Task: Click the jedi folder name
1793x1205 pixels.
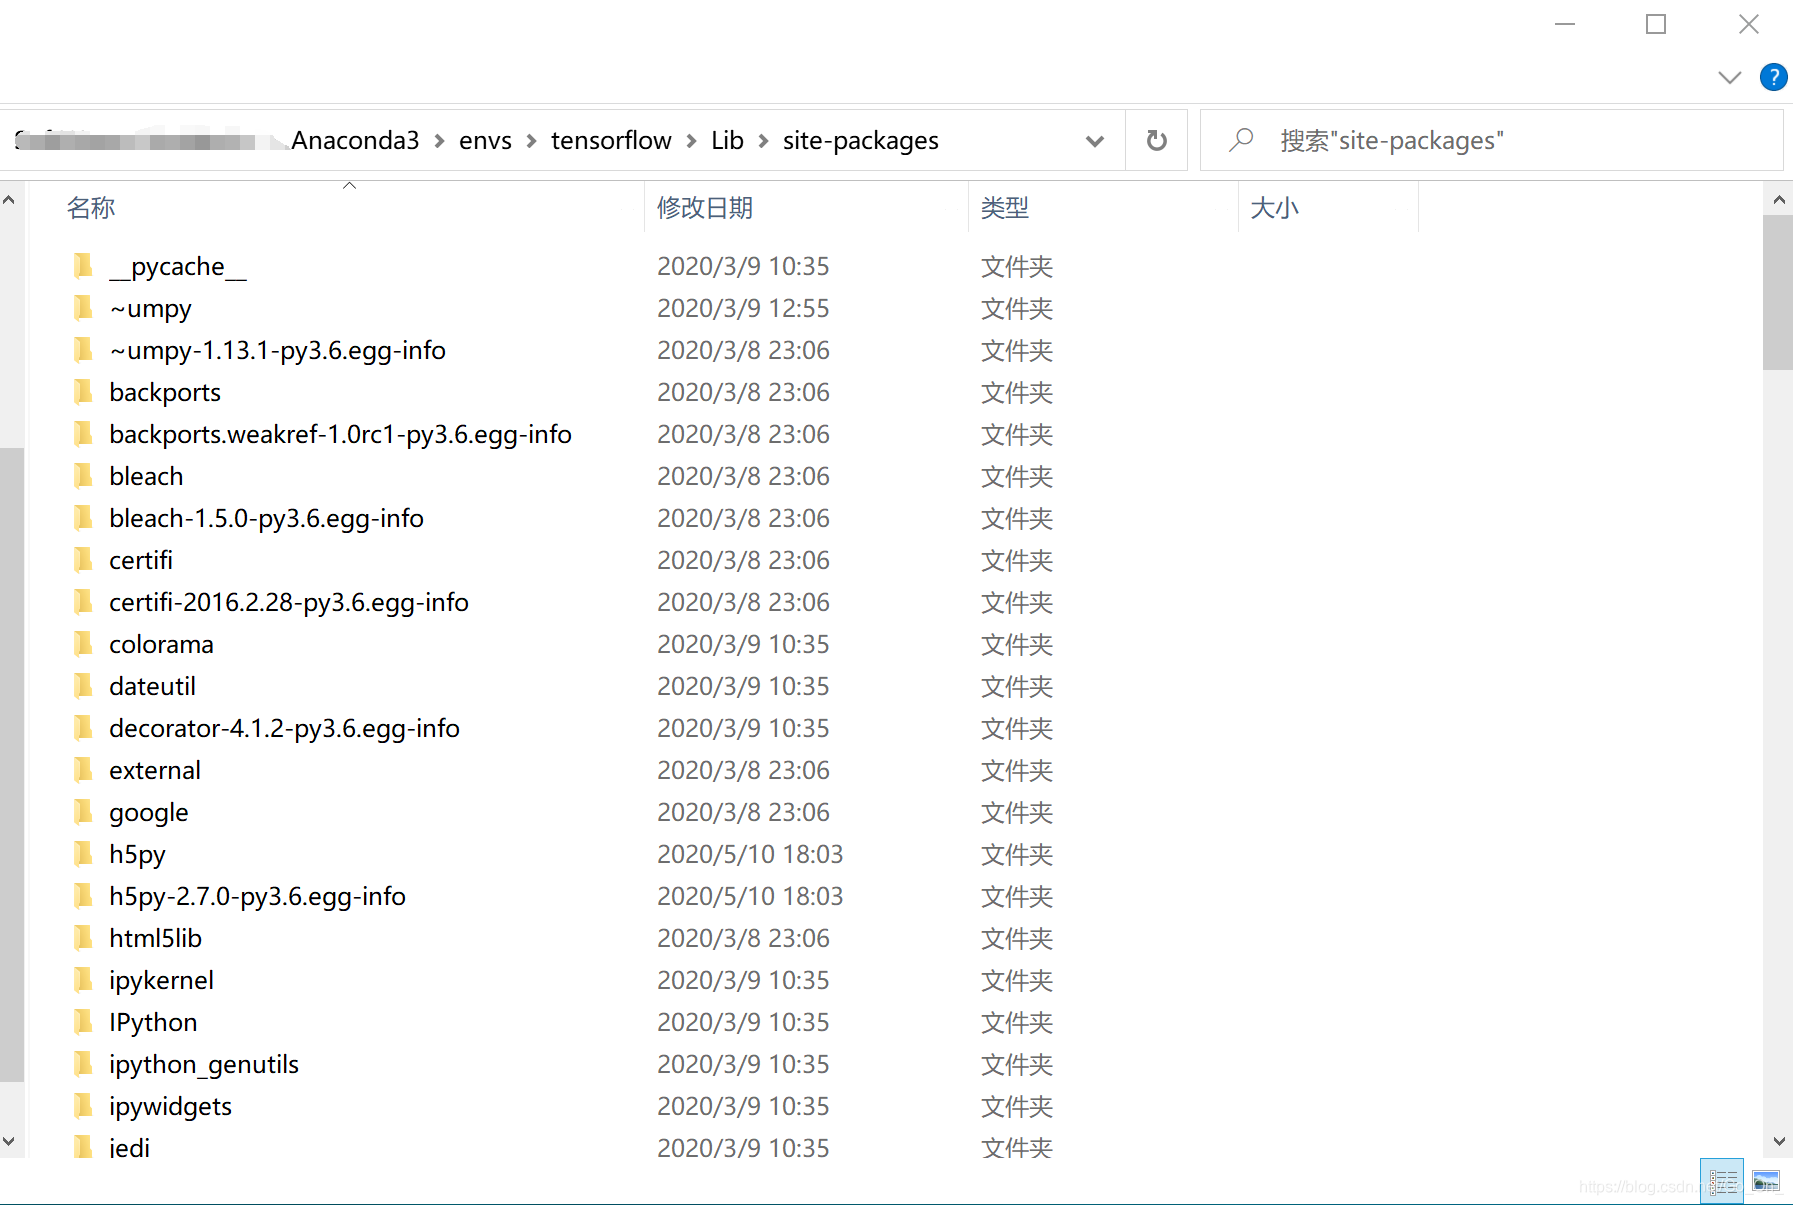Action: coord(129,1148)
